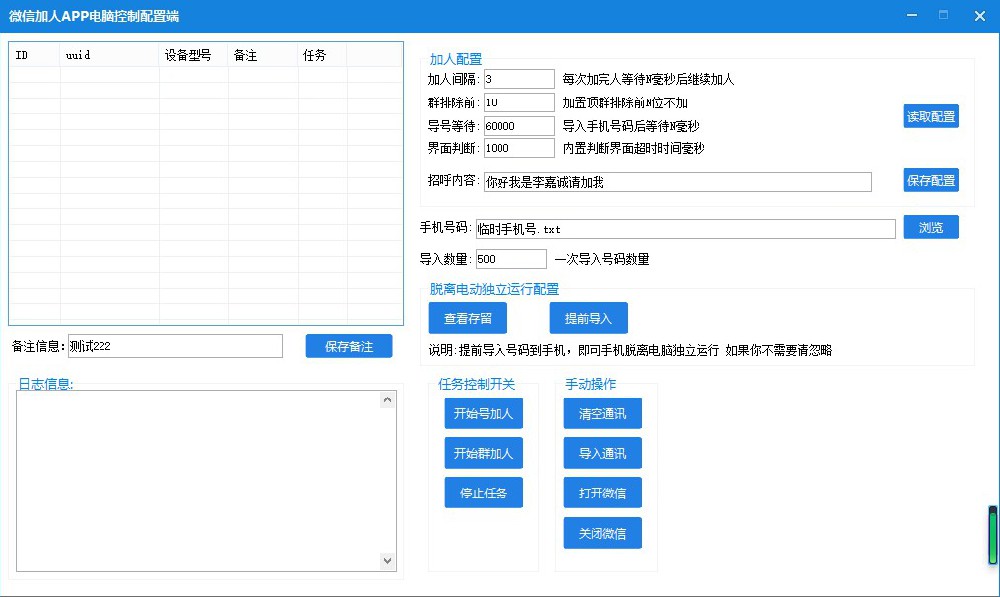Click the 提前导入 button
This screenshot has height=597, width=1000.
[588, 318]
